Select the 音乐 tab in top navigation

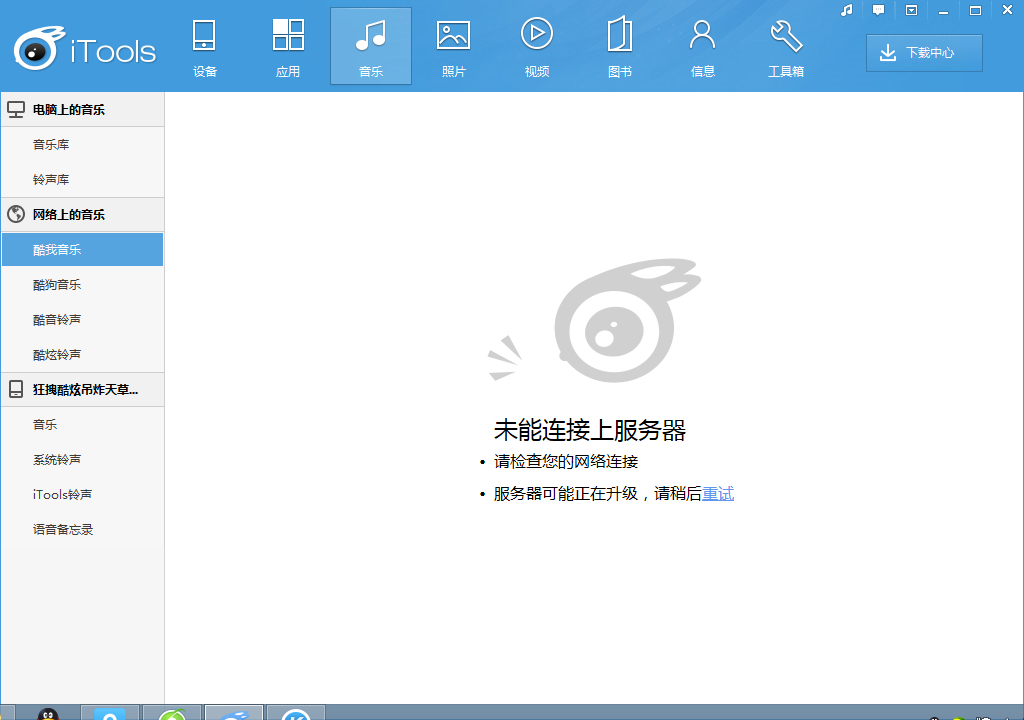tap(371, 46)
